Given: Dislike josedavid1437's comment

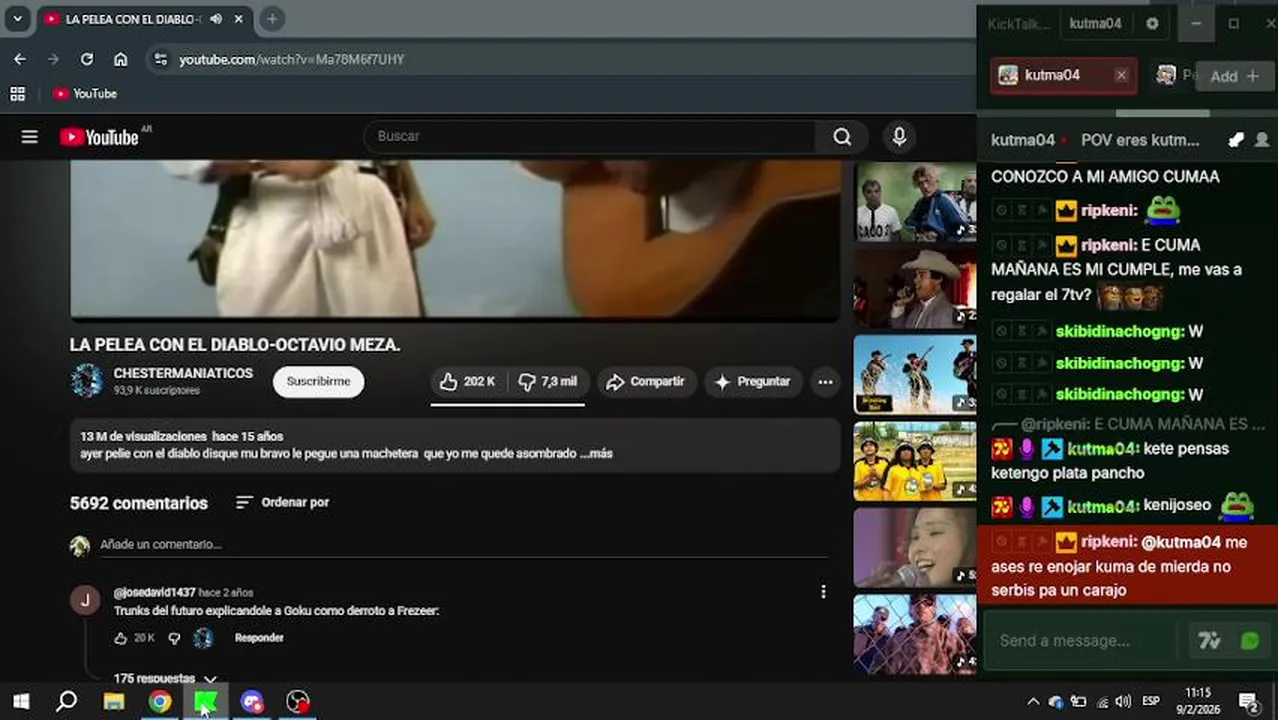Looking at the screenshot, I should [174, 638].
